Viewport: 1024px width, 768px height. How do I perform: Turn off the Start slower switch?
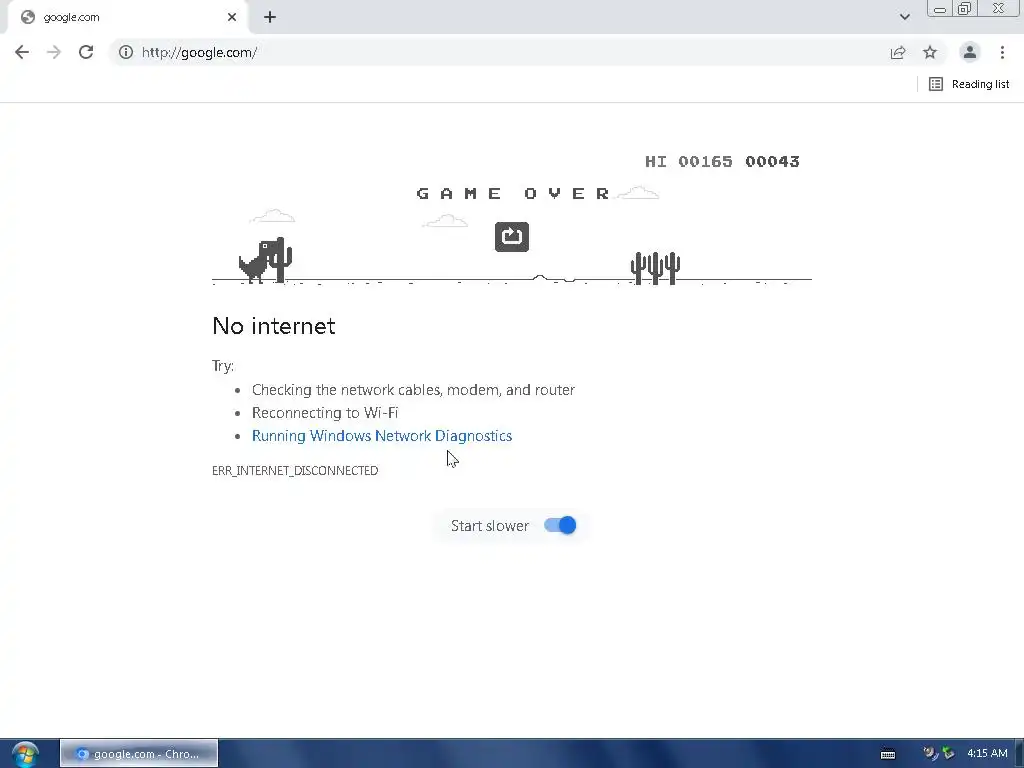tap(560, 525)
